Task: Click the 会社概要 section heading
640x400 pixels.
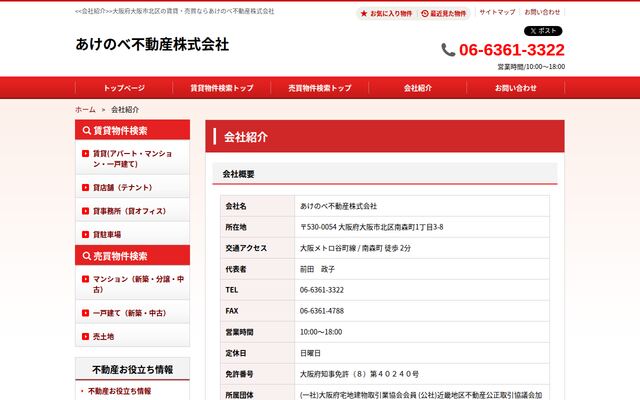Action: [238, 174]
